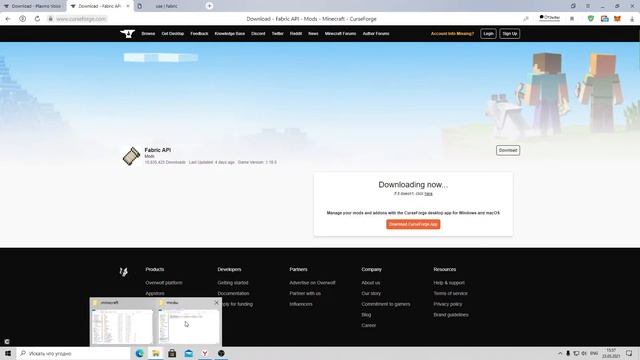Open the News navigation link
The width and height of the screenshot is (640, 360).
tap(313, 34)
